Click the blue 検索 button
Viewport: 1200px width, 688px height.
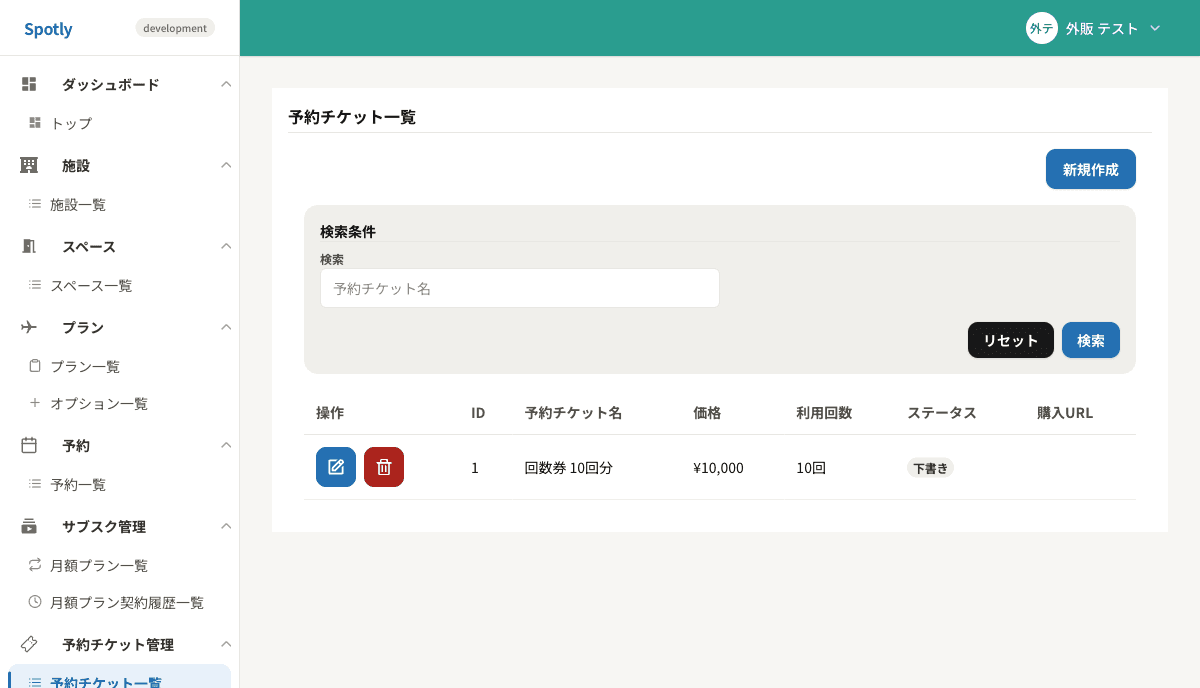(1091, 340)
